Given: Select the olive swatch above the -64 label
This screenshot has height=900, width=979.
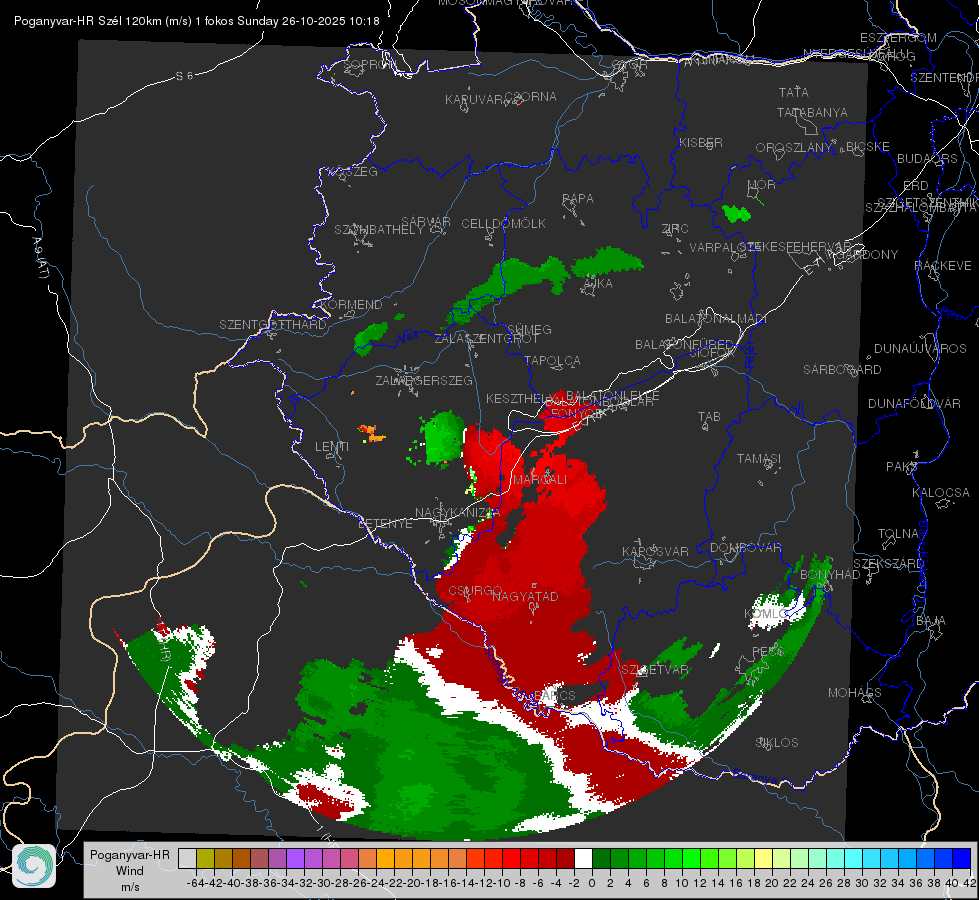Looking at the screenshot, I should point(205,858).
